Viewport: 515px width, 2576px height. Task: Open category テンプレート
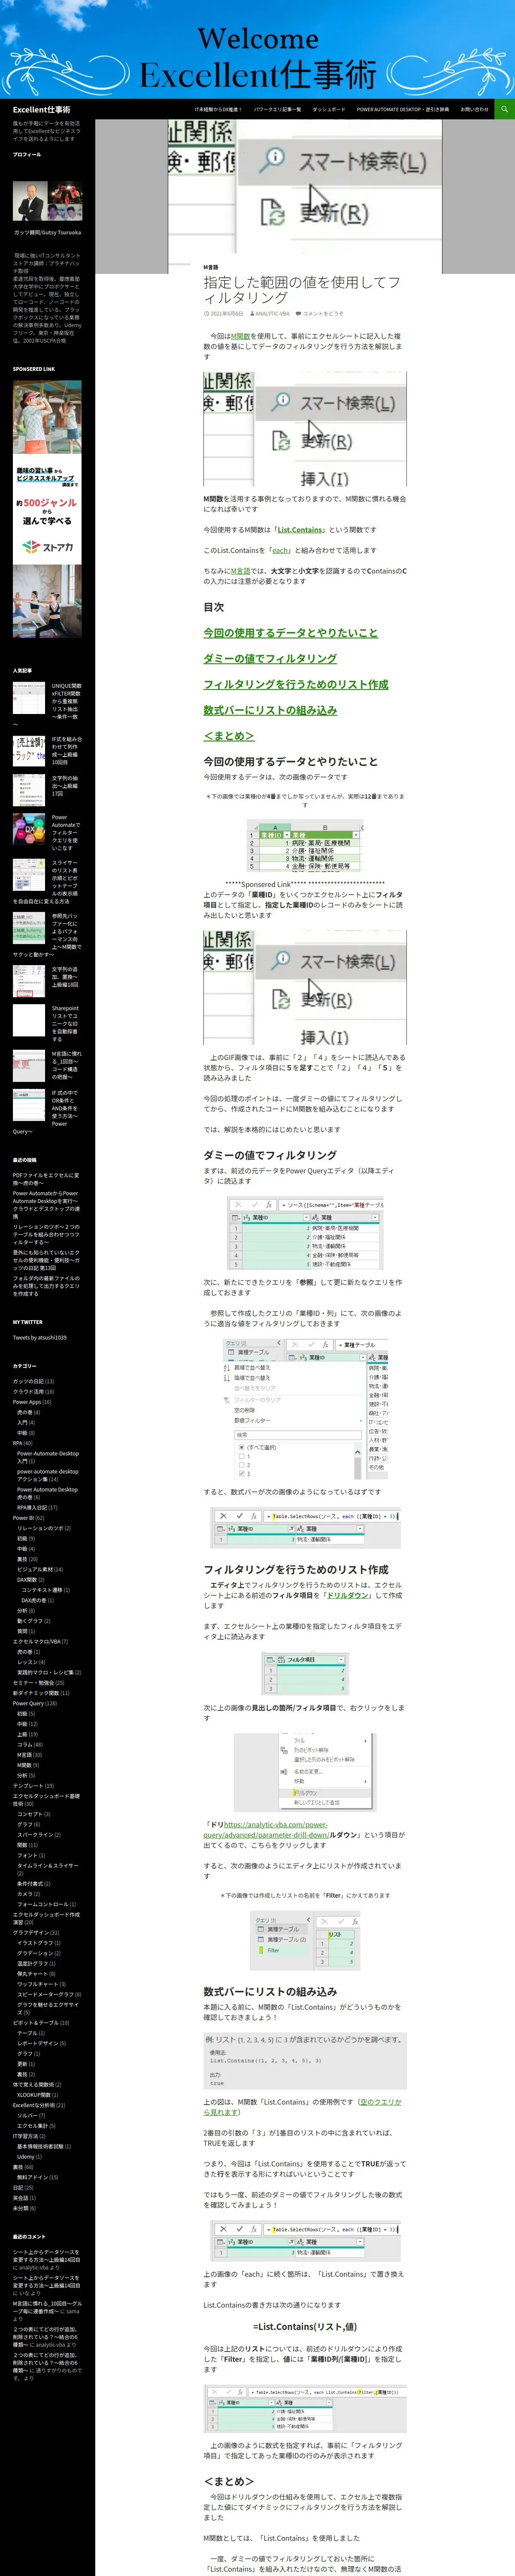tap(27, 1785)
